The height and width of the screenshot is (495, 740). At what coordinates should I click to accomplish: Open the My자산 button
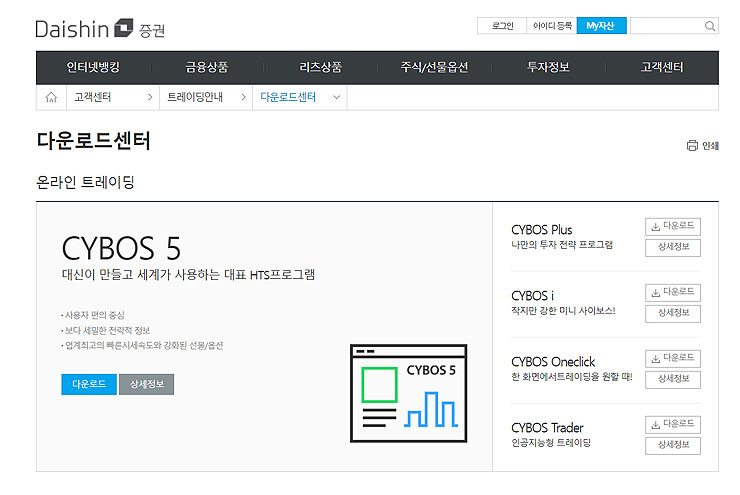click(602, 26)
